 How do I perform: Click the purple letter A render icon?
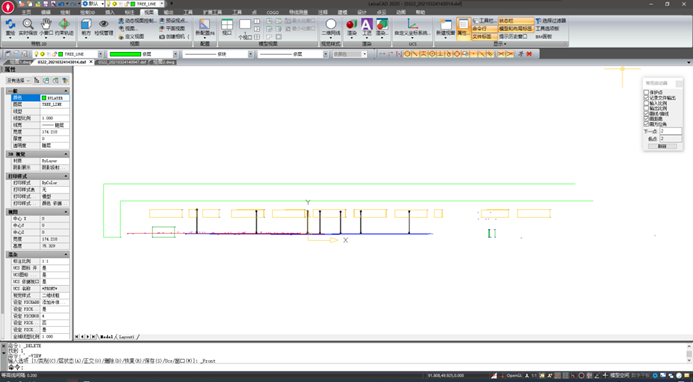(x=367, y=24)
